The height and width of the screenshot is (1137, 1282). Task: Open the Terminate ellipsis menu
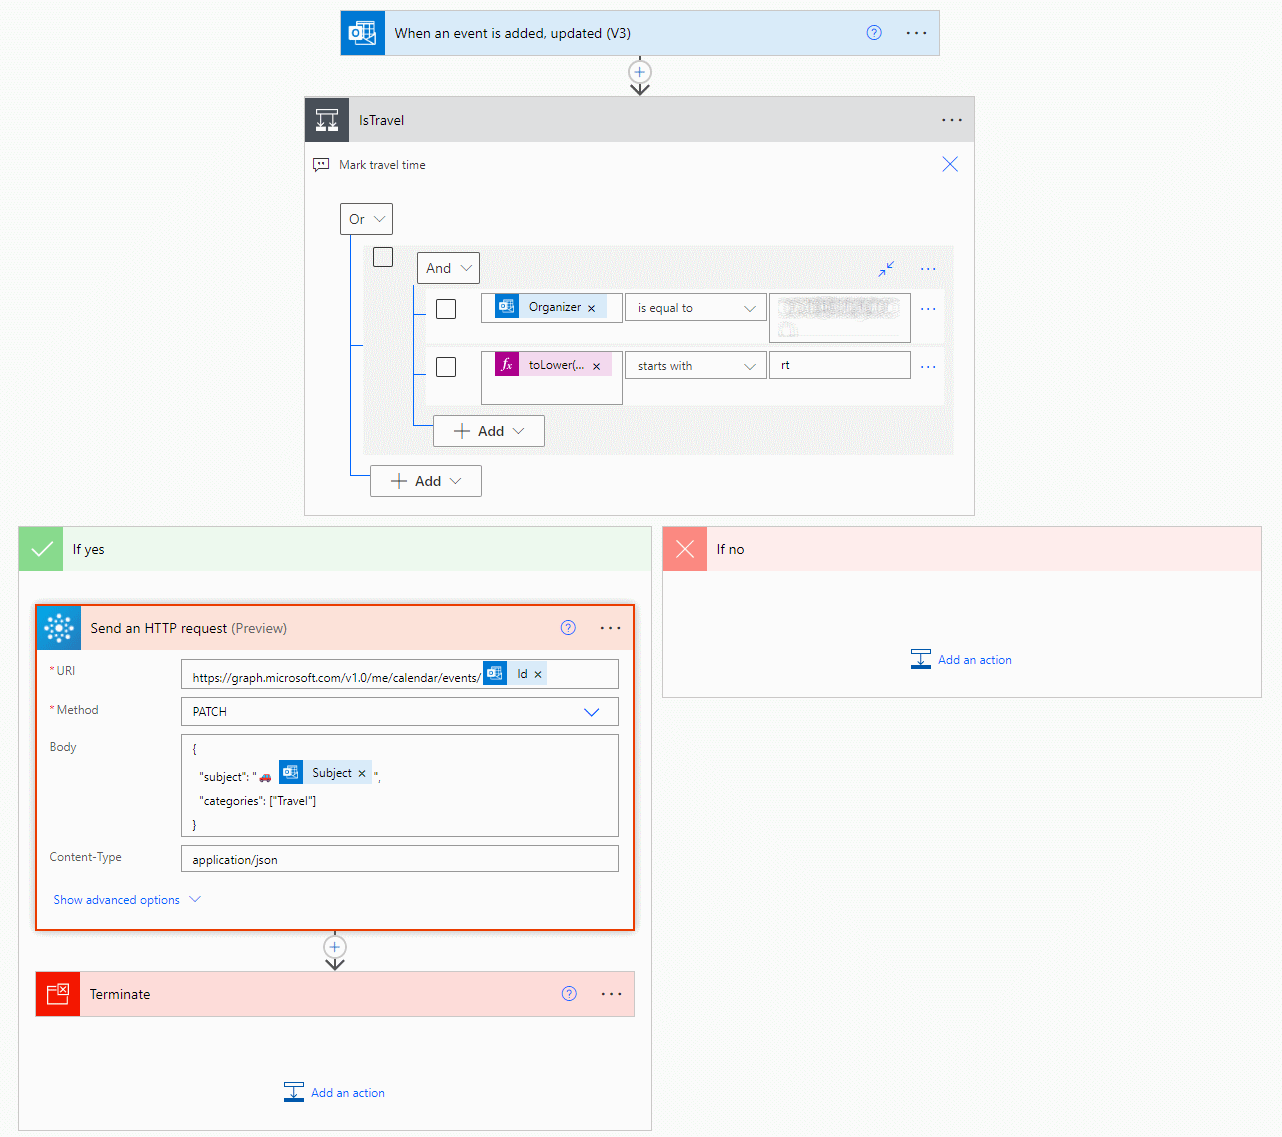612,994
